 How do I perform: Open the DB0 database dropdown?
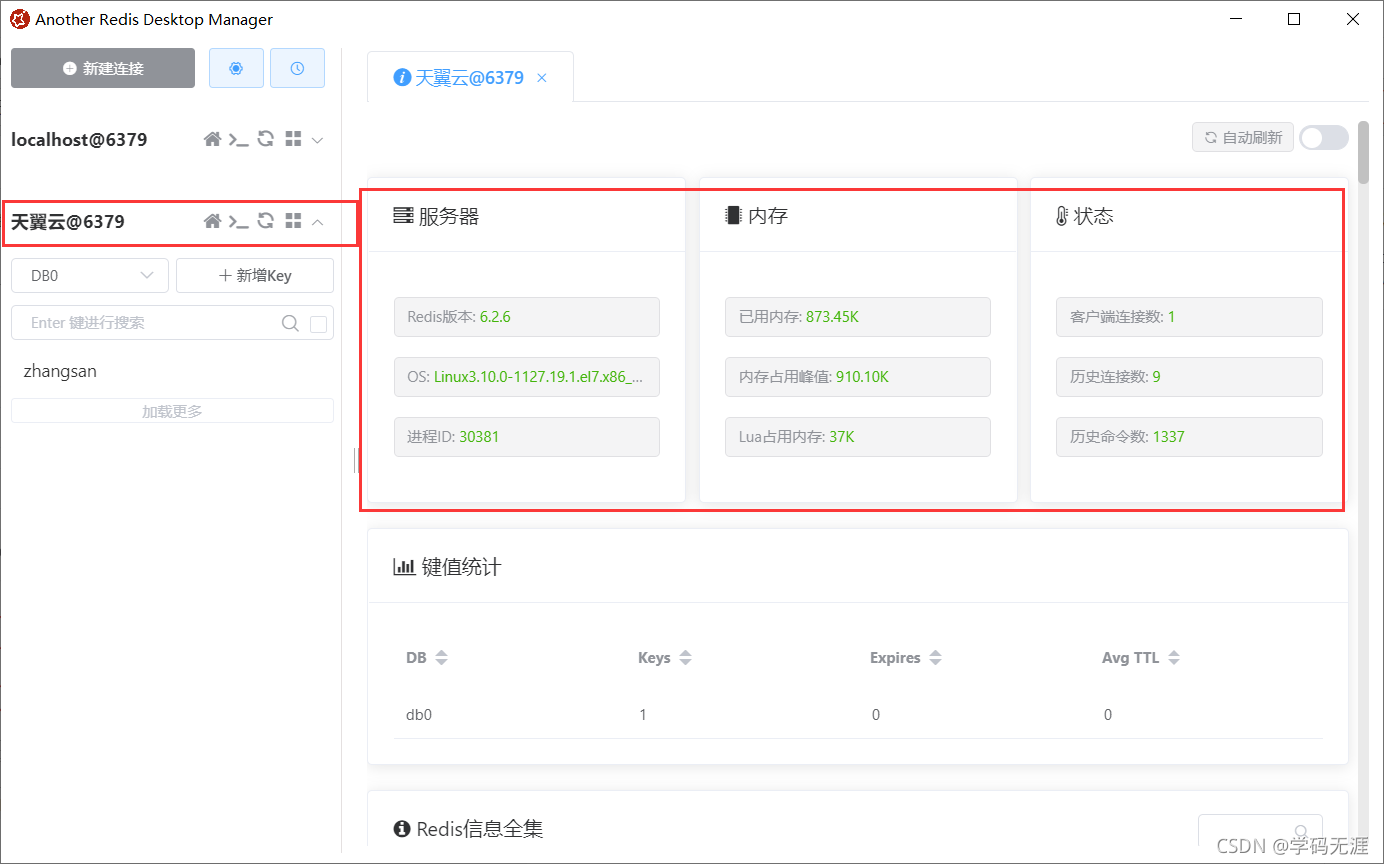pyautogui.click(x=90, y=275)
